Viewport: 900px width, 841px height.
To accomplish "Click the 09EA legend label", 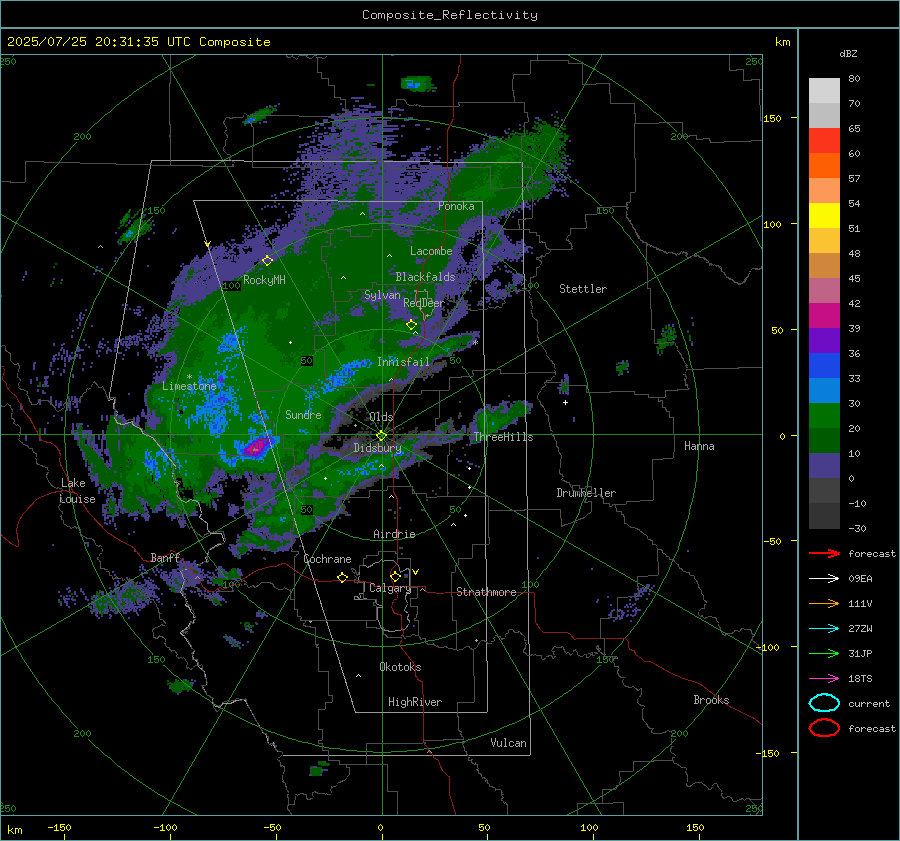I will tap(860, 578).
